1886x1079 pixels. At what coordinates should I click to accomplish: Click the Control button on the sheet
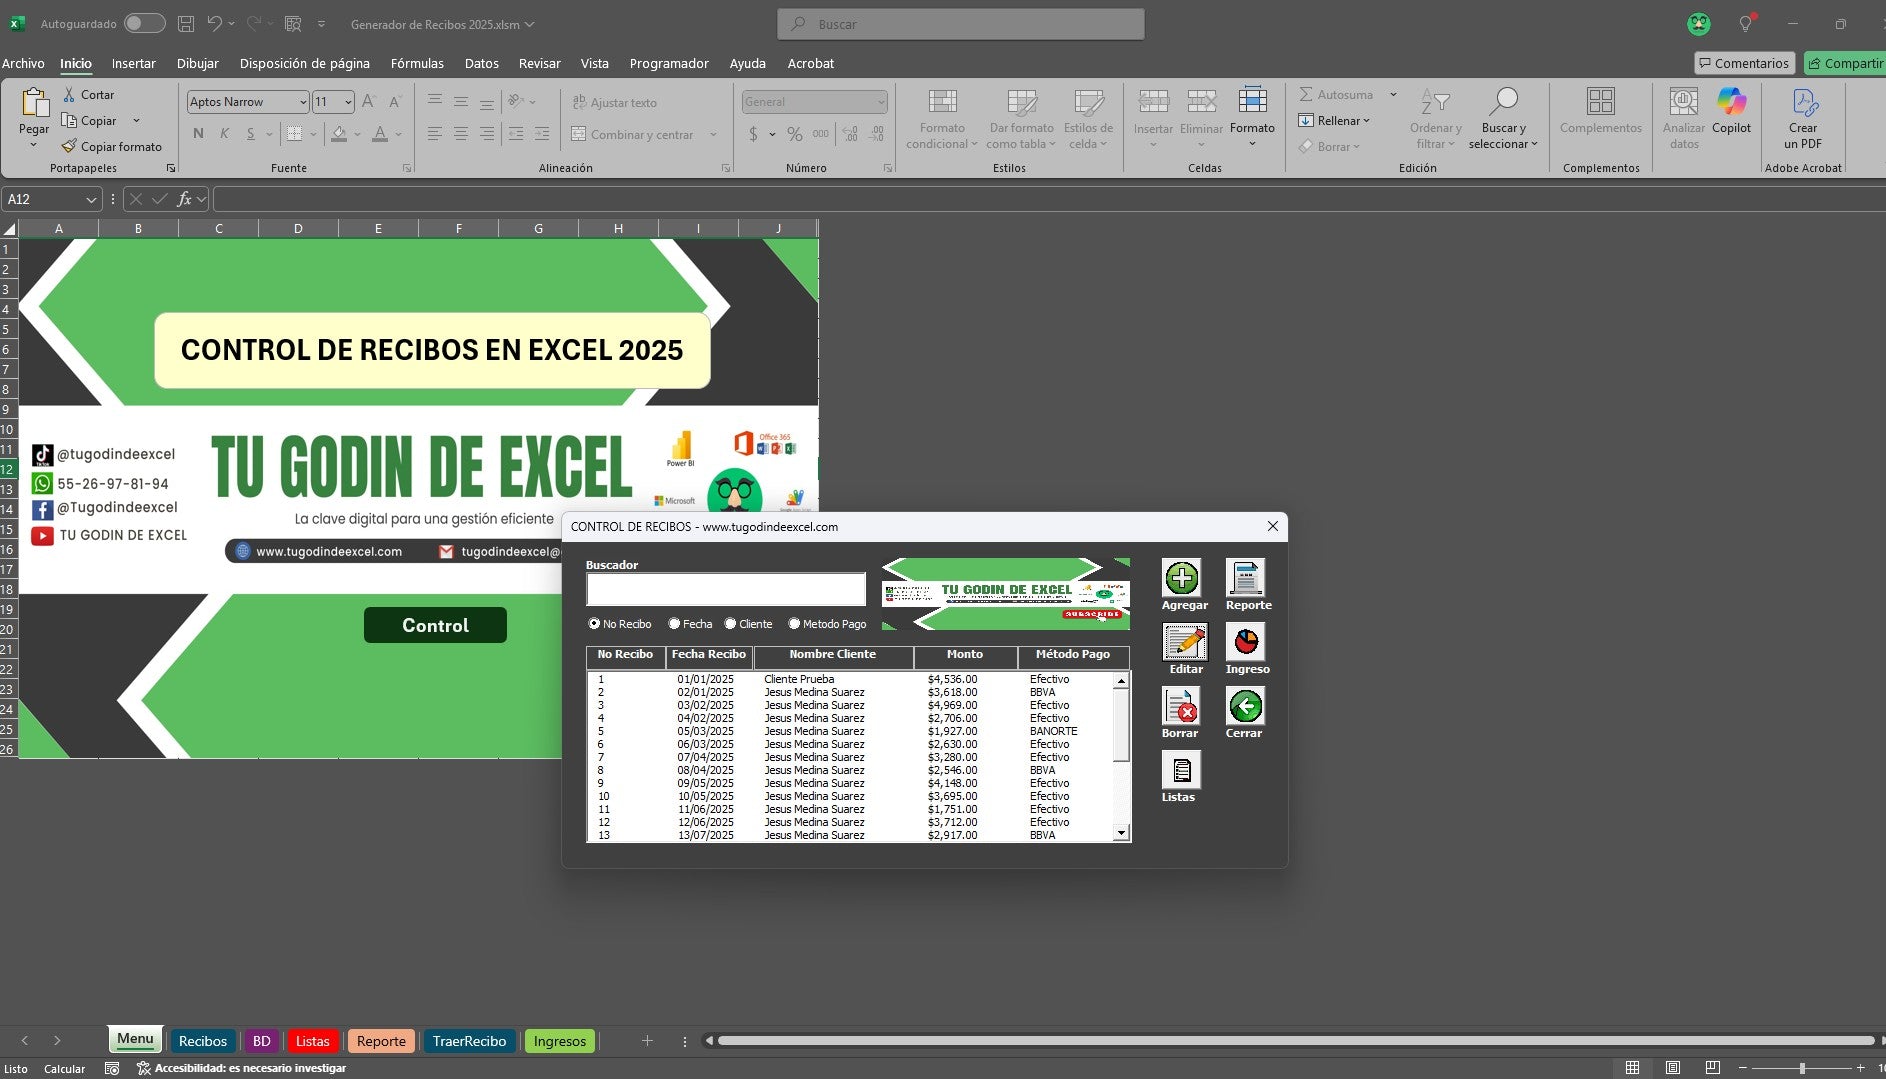click(x=435, y=625)
